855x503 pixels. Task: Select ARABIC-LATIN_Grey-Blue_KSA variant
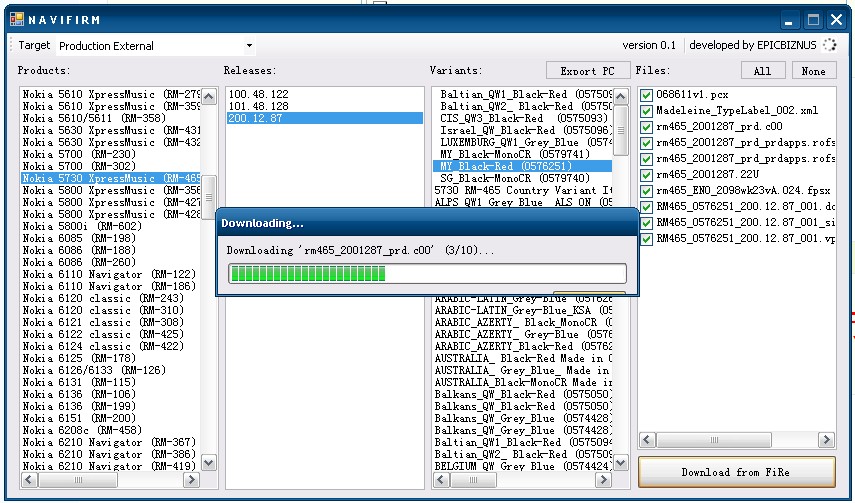click(x=523, y=310)
